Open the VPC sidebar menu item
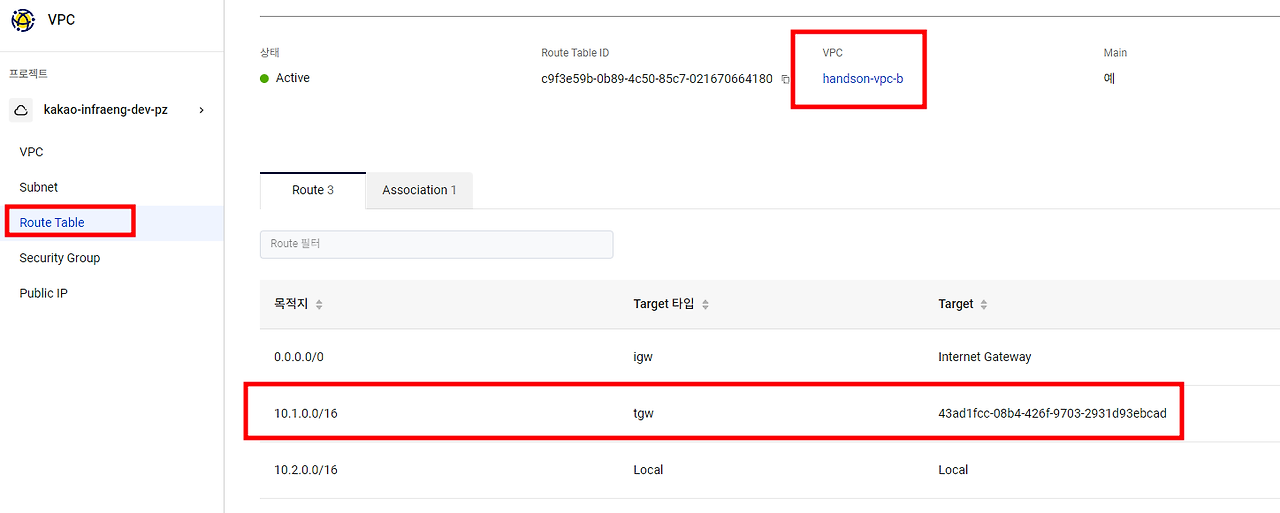Image resolution: width=1280 pixels, height=513 pixels. [31, 152]
